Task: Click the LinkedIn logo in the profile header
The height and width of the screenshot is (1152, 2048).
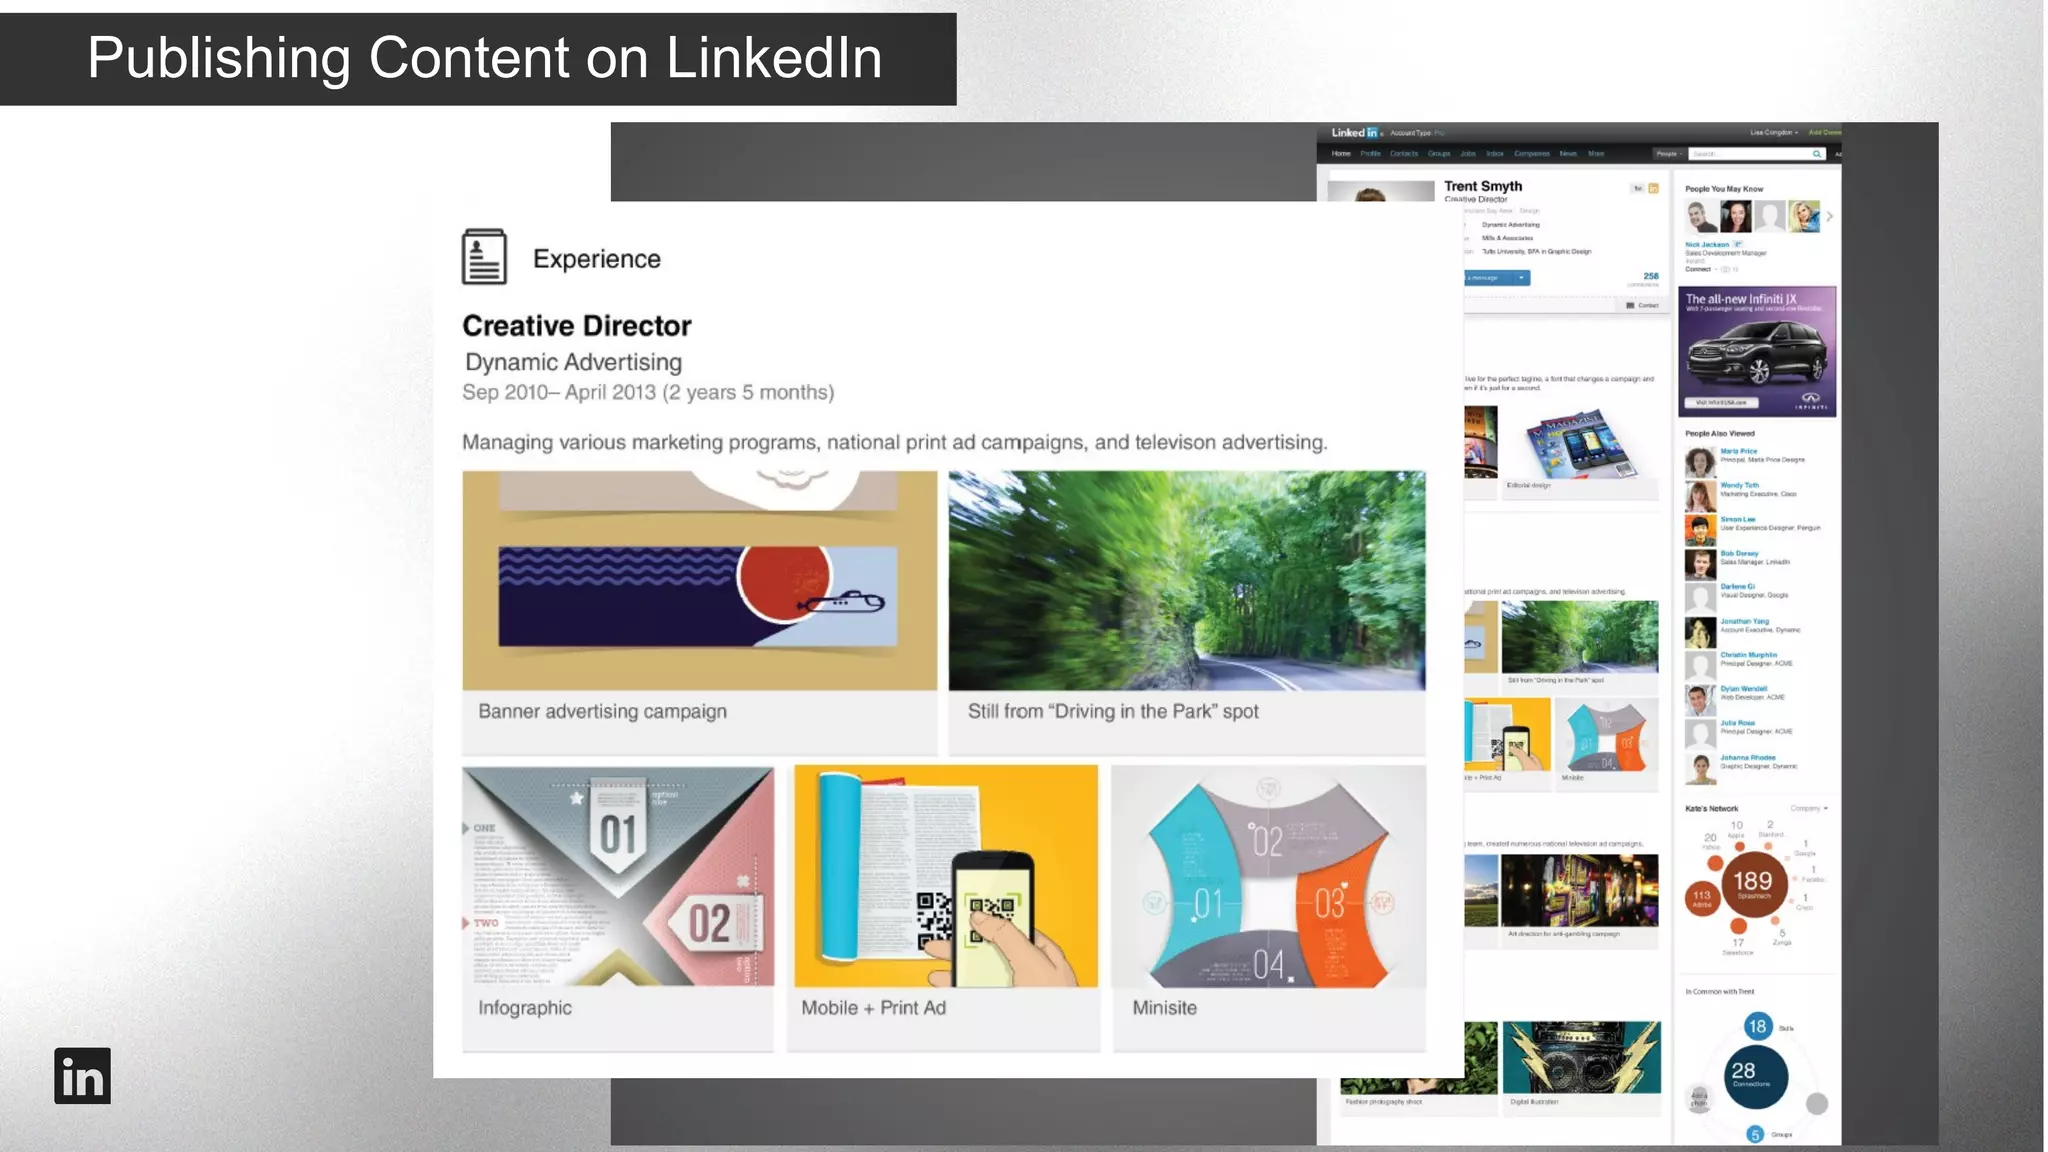Action: point(1355,132)
